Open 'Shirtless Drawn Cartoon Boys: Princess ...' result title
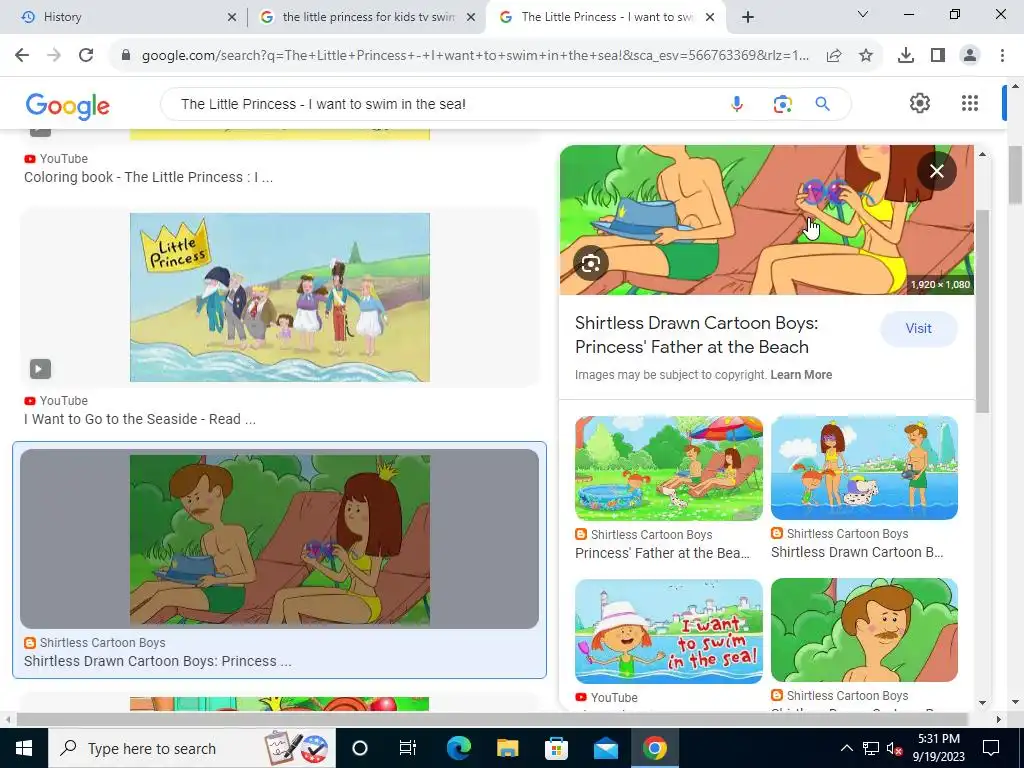 click(157, 661)
